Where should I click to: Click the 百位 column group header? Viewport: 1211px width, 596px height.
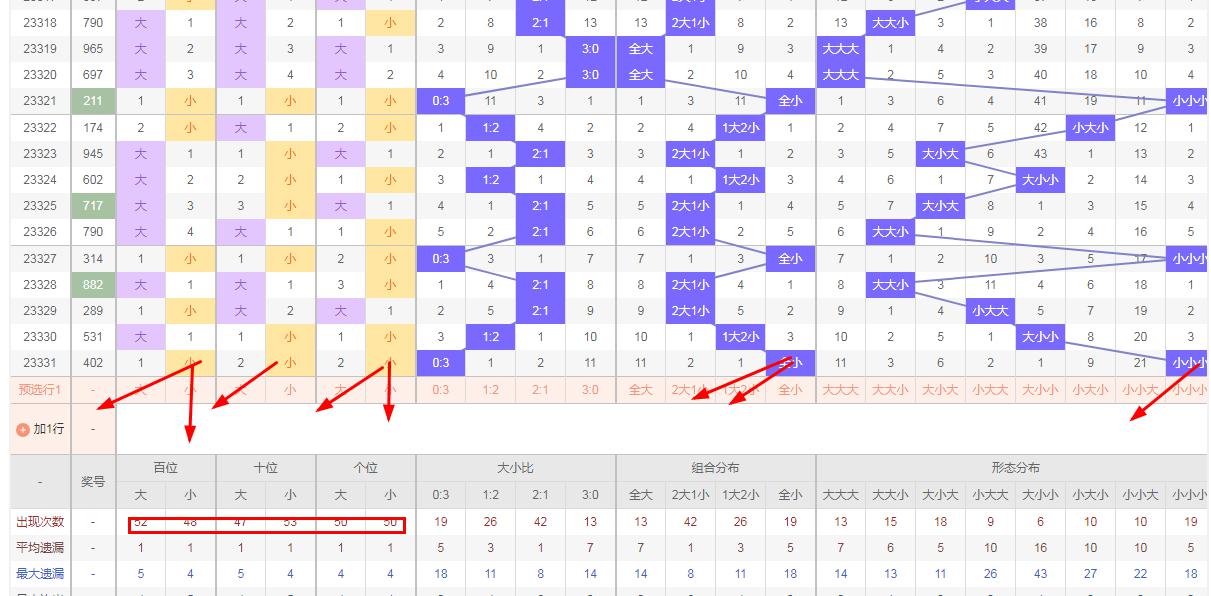coord(166,468)
